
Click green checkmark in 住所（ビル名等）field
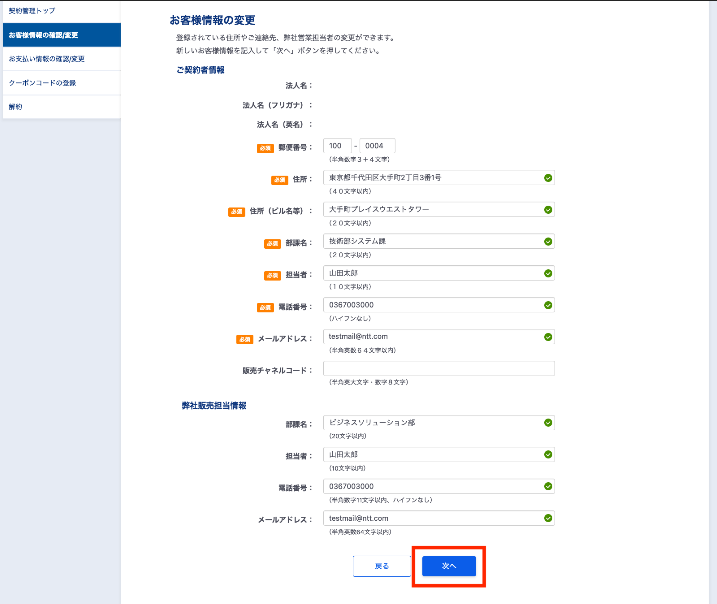[548, 210]
